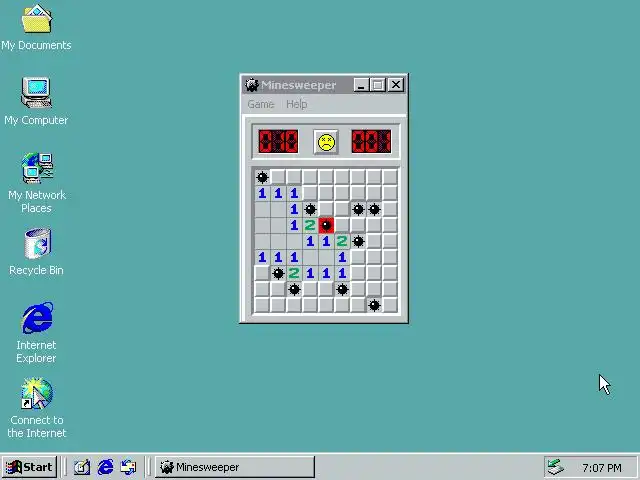Viewport: 640px width, 480px height.
Task: Click the green 2 starting the '2 1 1 1' row
Action: pyautogui.click(x=294, y=273)
